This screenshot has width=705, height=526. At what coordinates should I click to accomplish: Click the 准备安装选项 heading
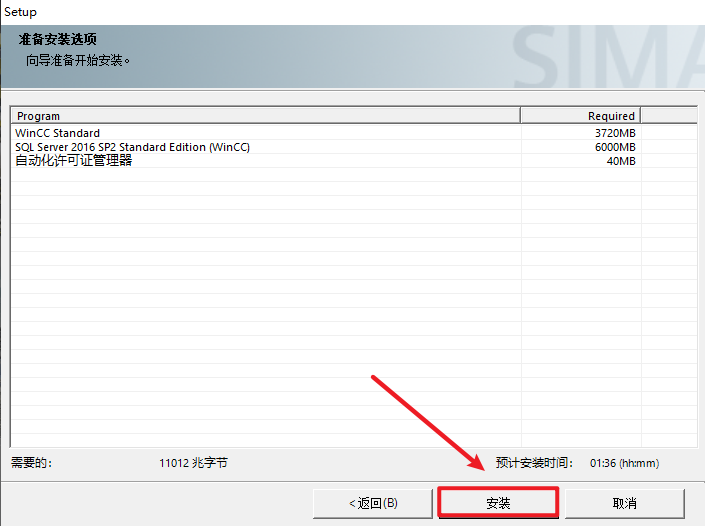(x=57, y=40)
